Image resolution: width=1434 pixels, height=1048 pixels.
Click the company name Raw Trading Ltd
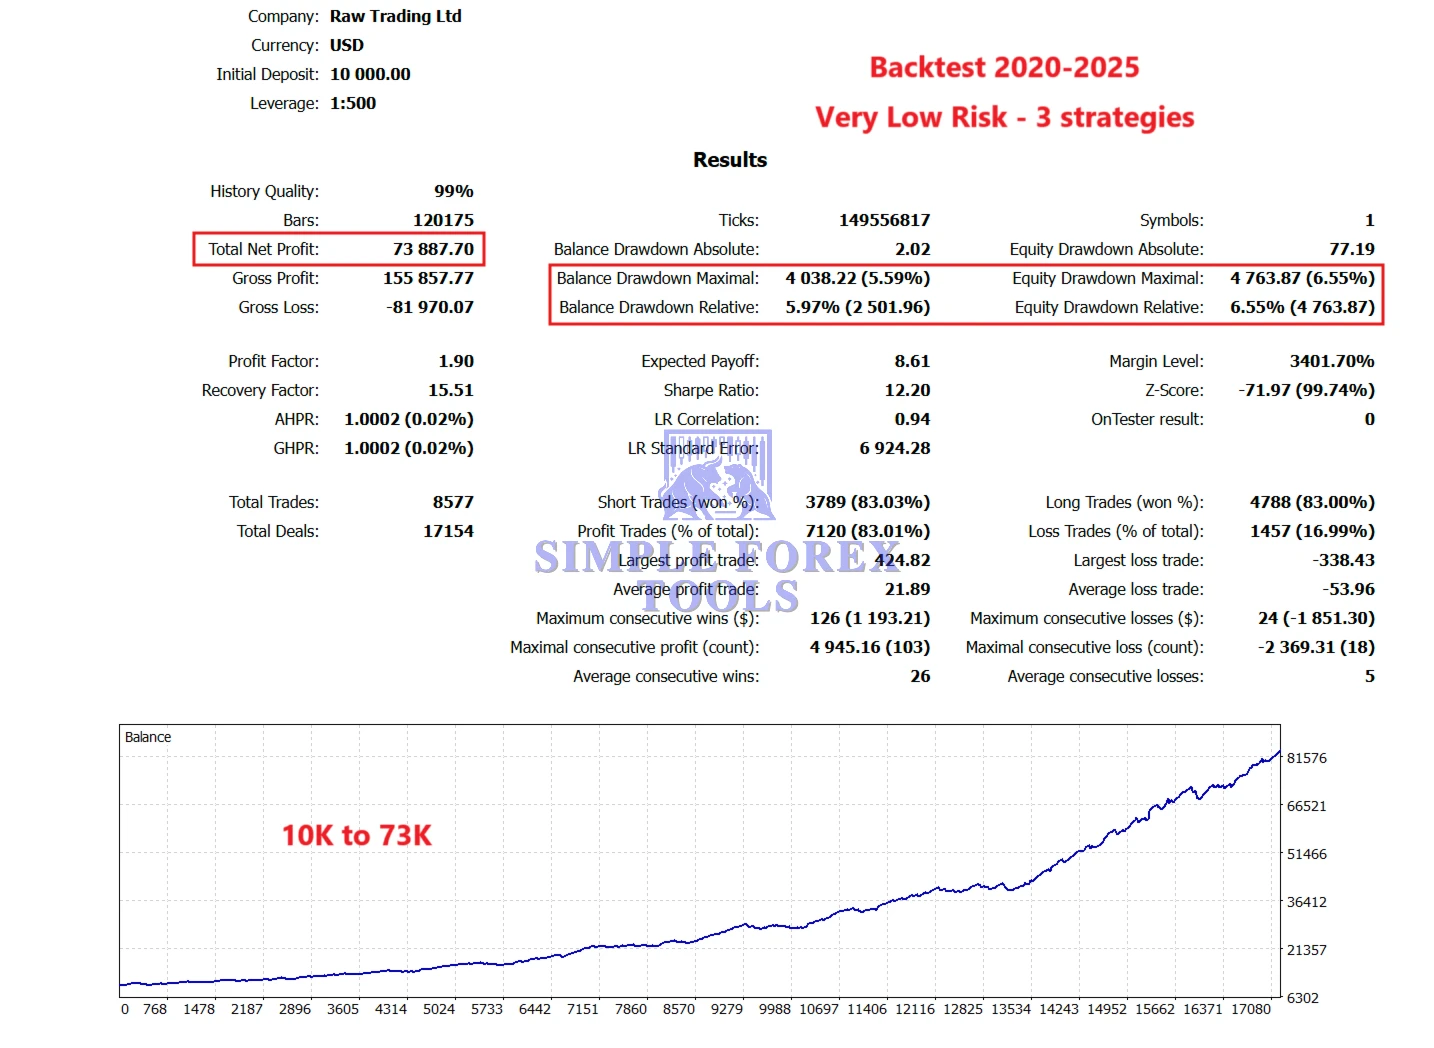(x=395, y=16)
